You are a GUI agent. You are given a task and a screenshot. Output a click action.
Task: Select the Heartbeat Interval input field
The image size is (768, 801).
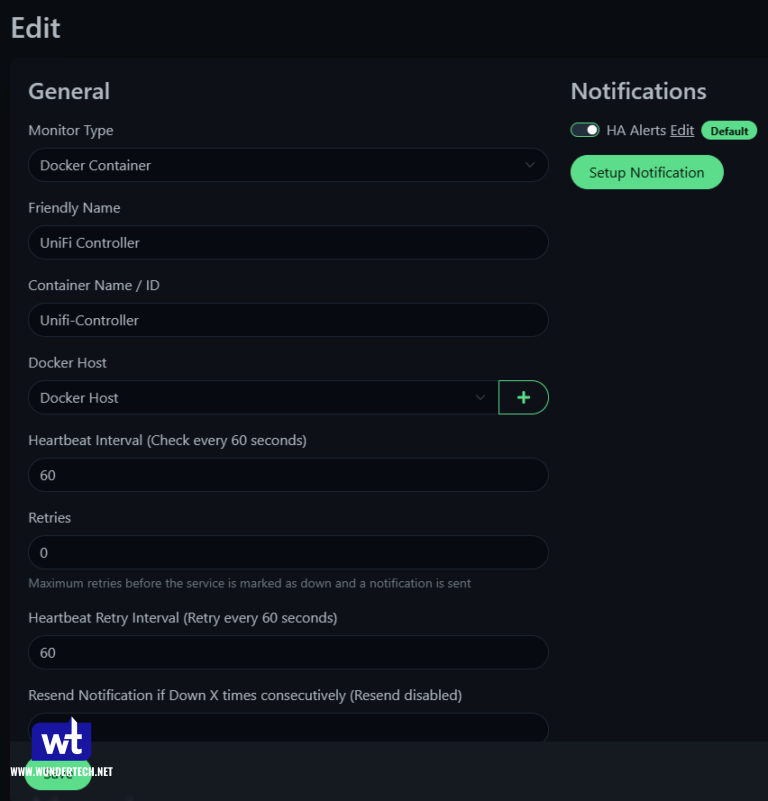click(288, 475)
